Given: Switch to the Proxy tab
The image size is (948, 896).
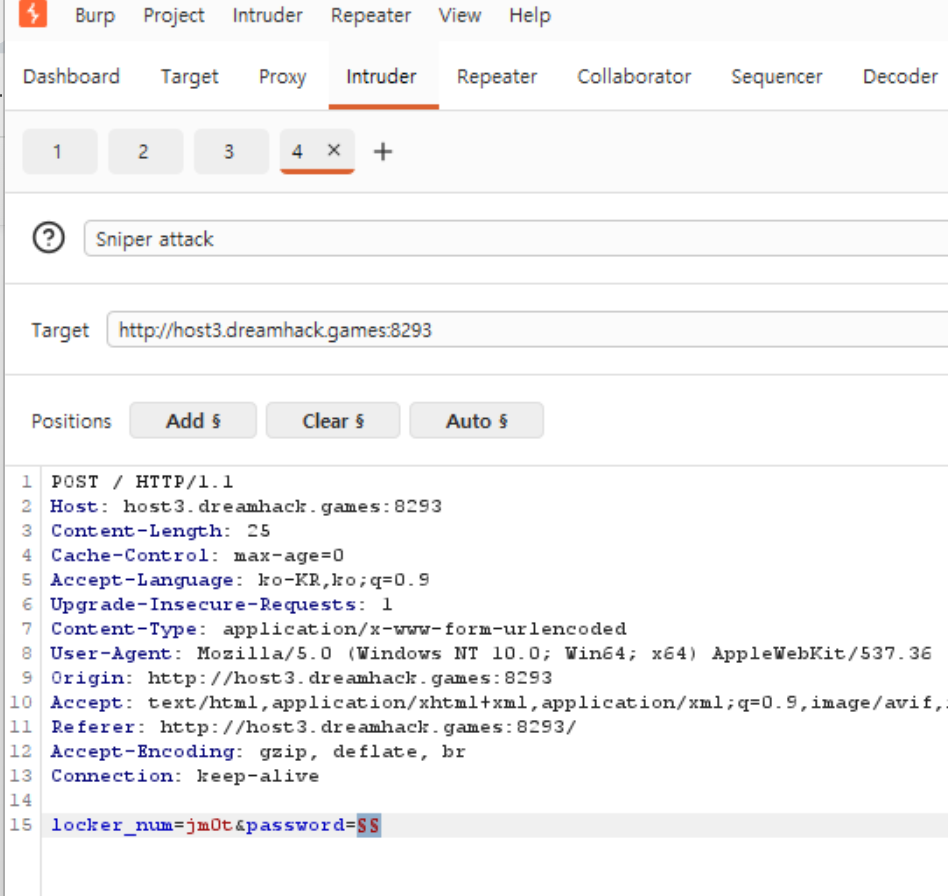Looking at the screenshot, I should [282, 76].
